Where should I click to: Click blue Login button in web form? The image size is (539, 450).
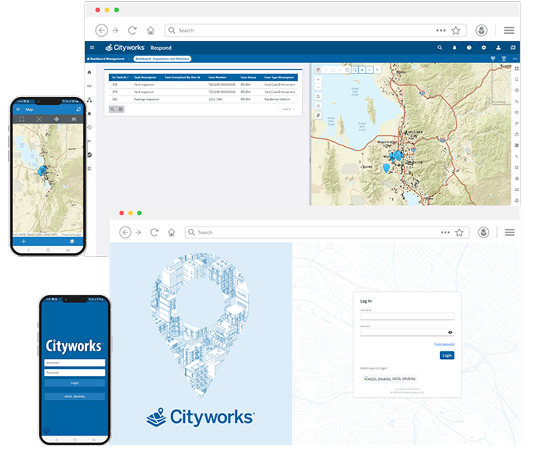click(x=447, y=355)
